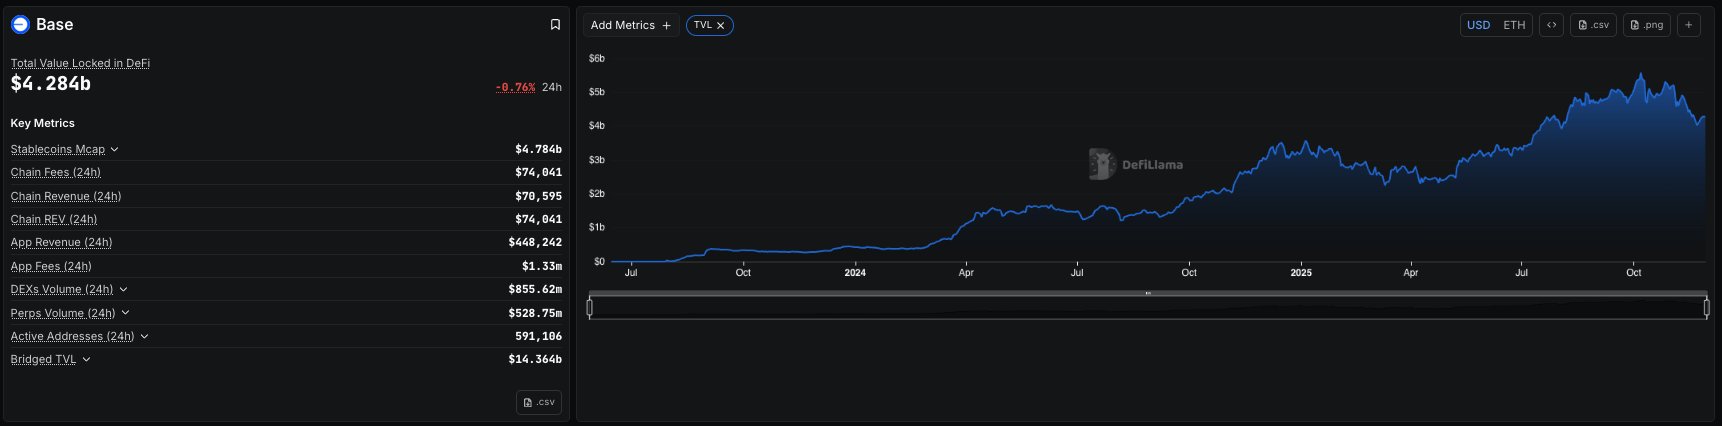Expand the DEXs Volume (24h) row

[x=123, y=290]
